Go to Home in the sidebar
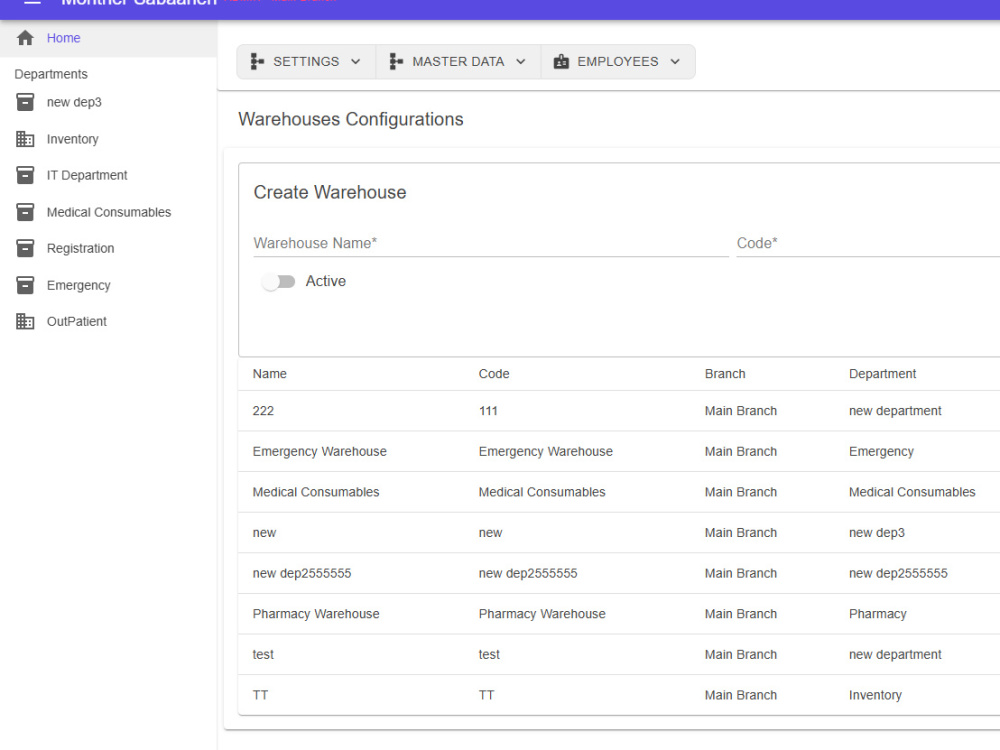 tap(108, 38)
